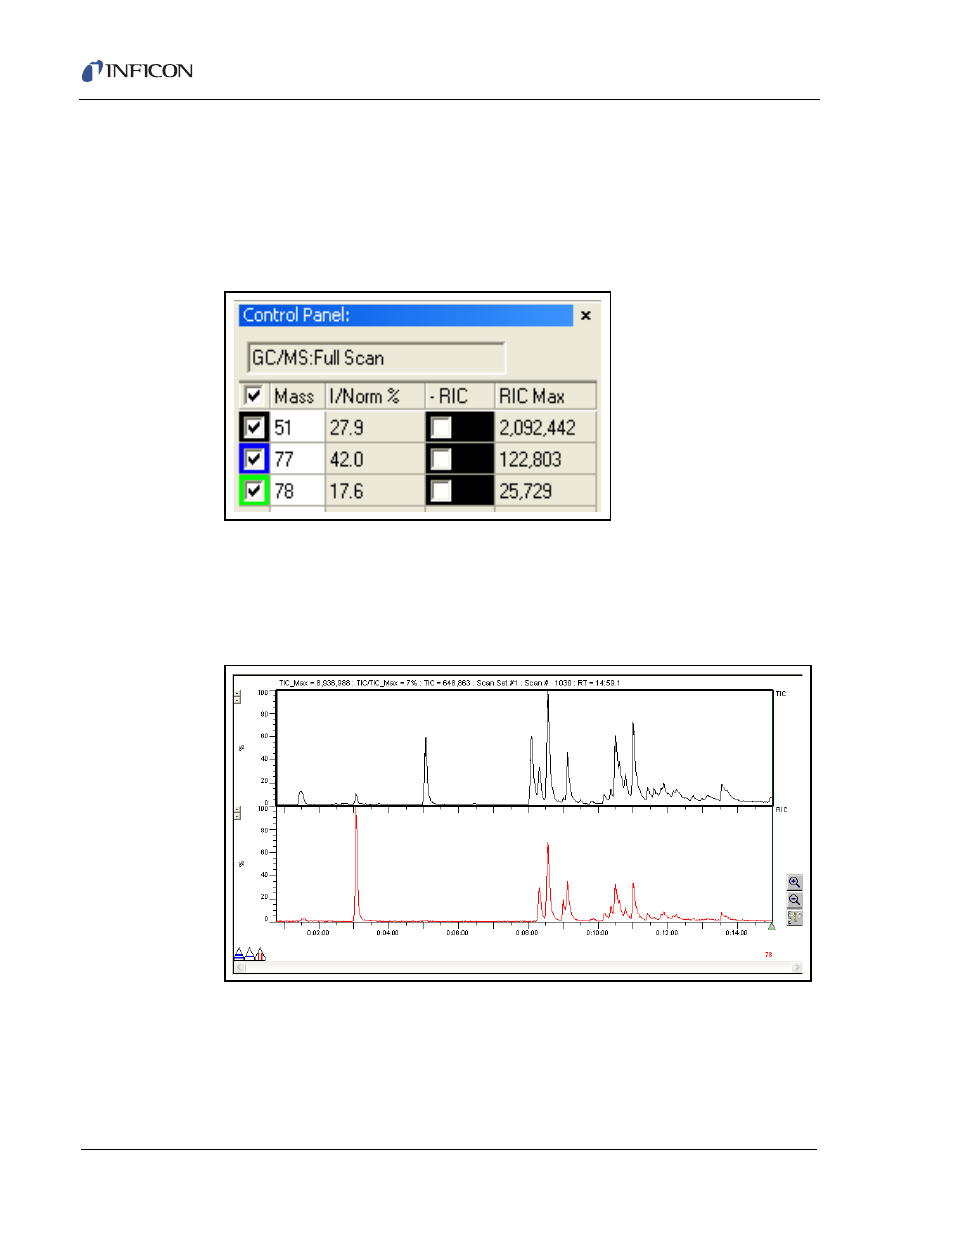This screenshot has height=1235, width=954.
Task: Select the RIC Max value 2,092,442
Action: tap(546, 428)
